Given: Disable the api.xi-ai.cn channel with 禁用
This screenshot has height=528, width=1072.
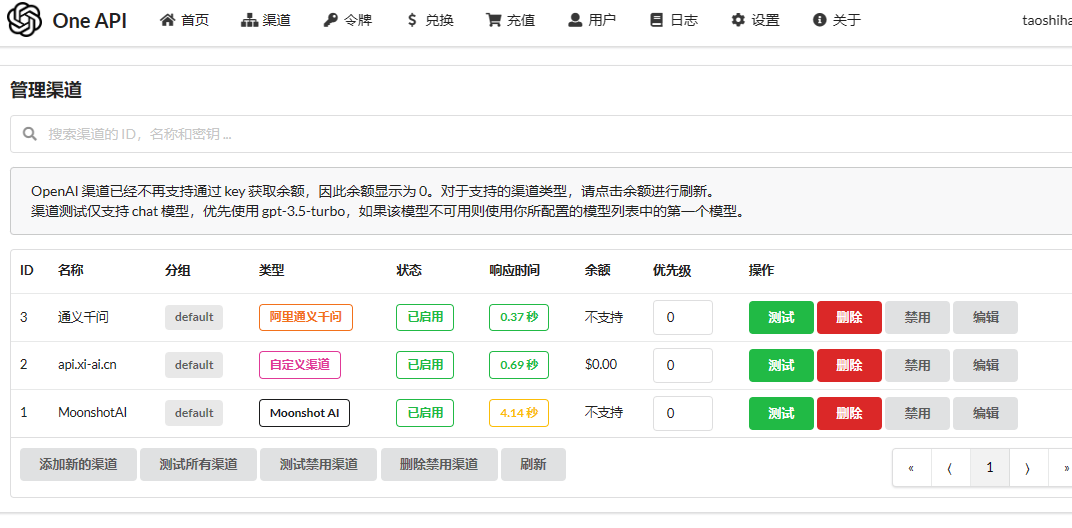Looking at the screenshot, I should 917,365.
